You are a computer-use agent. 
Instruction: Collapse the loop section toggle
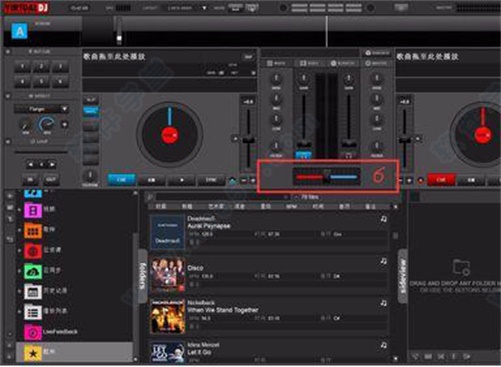pos(8,141)
